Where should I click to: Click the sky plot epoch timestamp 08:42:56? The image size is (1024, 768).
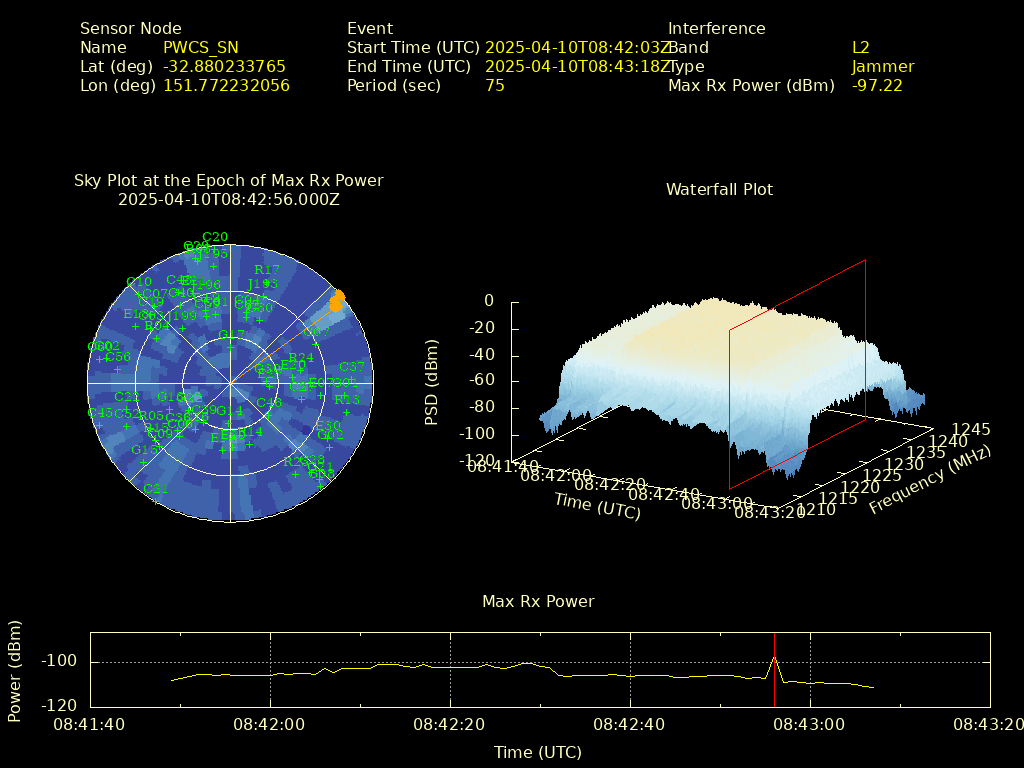(228, 199)
